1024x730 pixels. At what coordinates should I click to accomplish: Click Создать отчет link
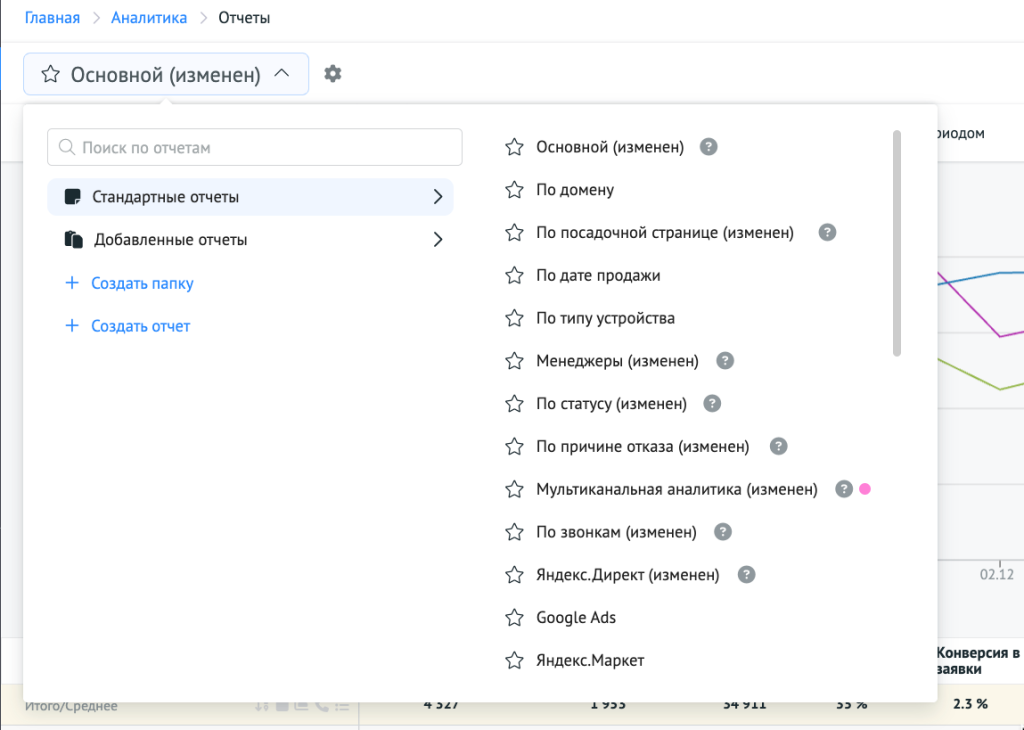[x=140, y=326]
